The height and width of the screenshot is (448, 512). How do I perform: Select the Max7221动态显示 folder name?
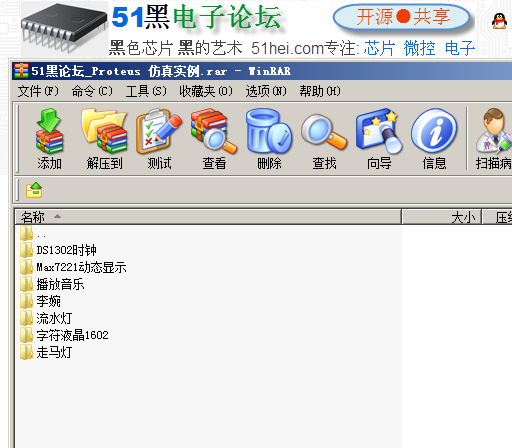(x=81, y=267)
